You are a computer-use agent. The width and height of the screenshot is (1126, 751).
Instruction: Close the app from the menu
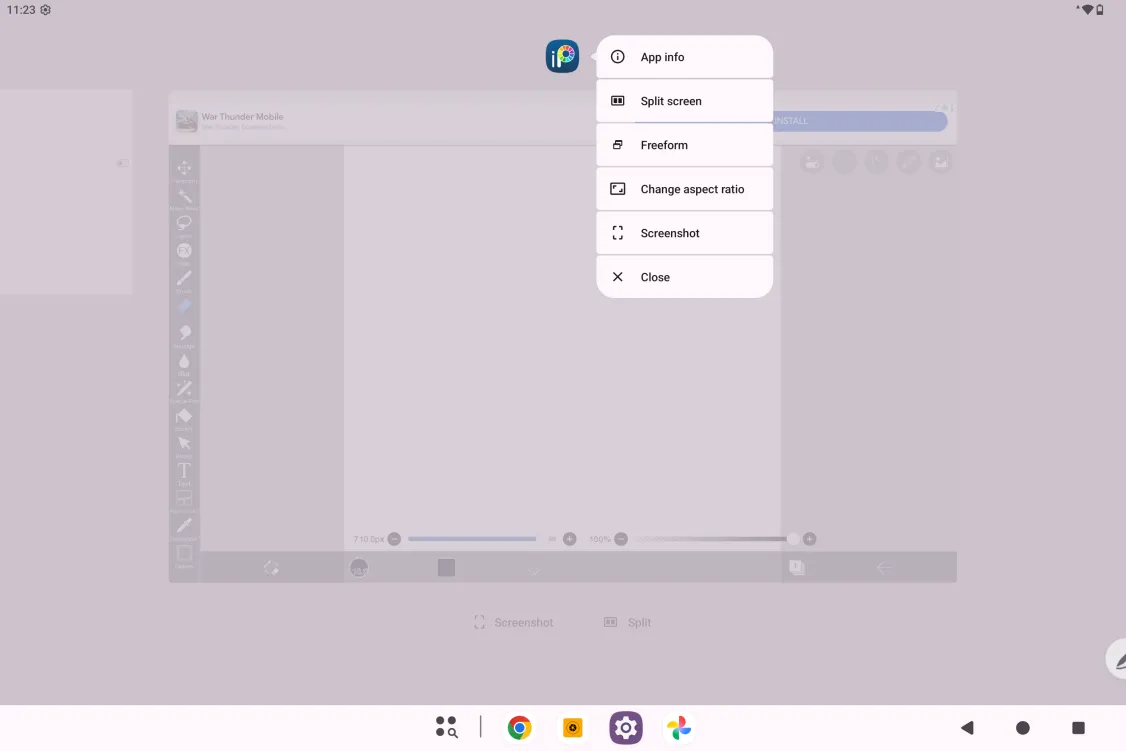click(x=684, y=276)
